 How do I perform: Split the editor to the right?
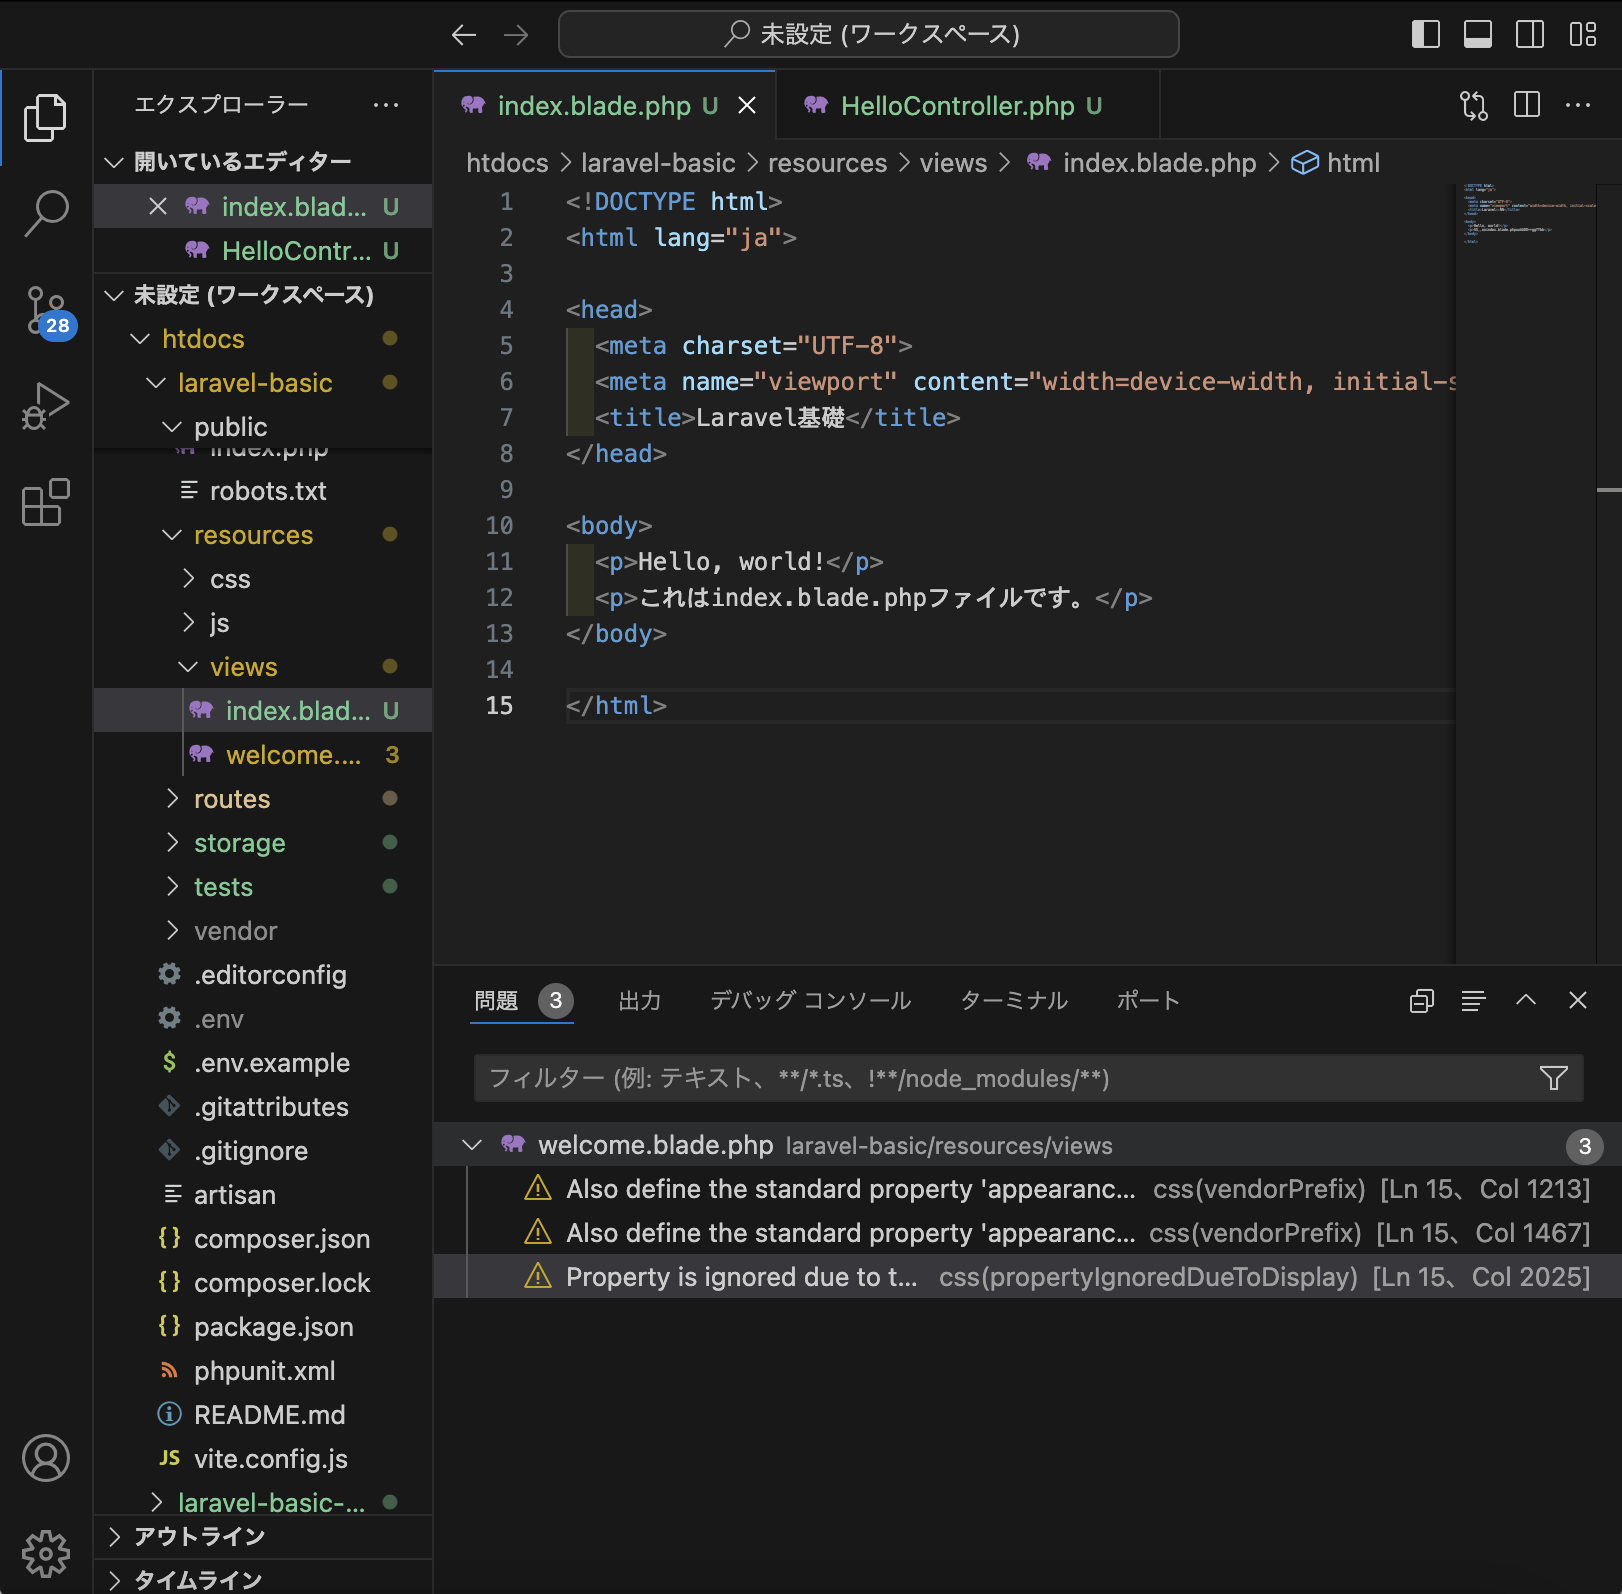[x=1526, y=105]
